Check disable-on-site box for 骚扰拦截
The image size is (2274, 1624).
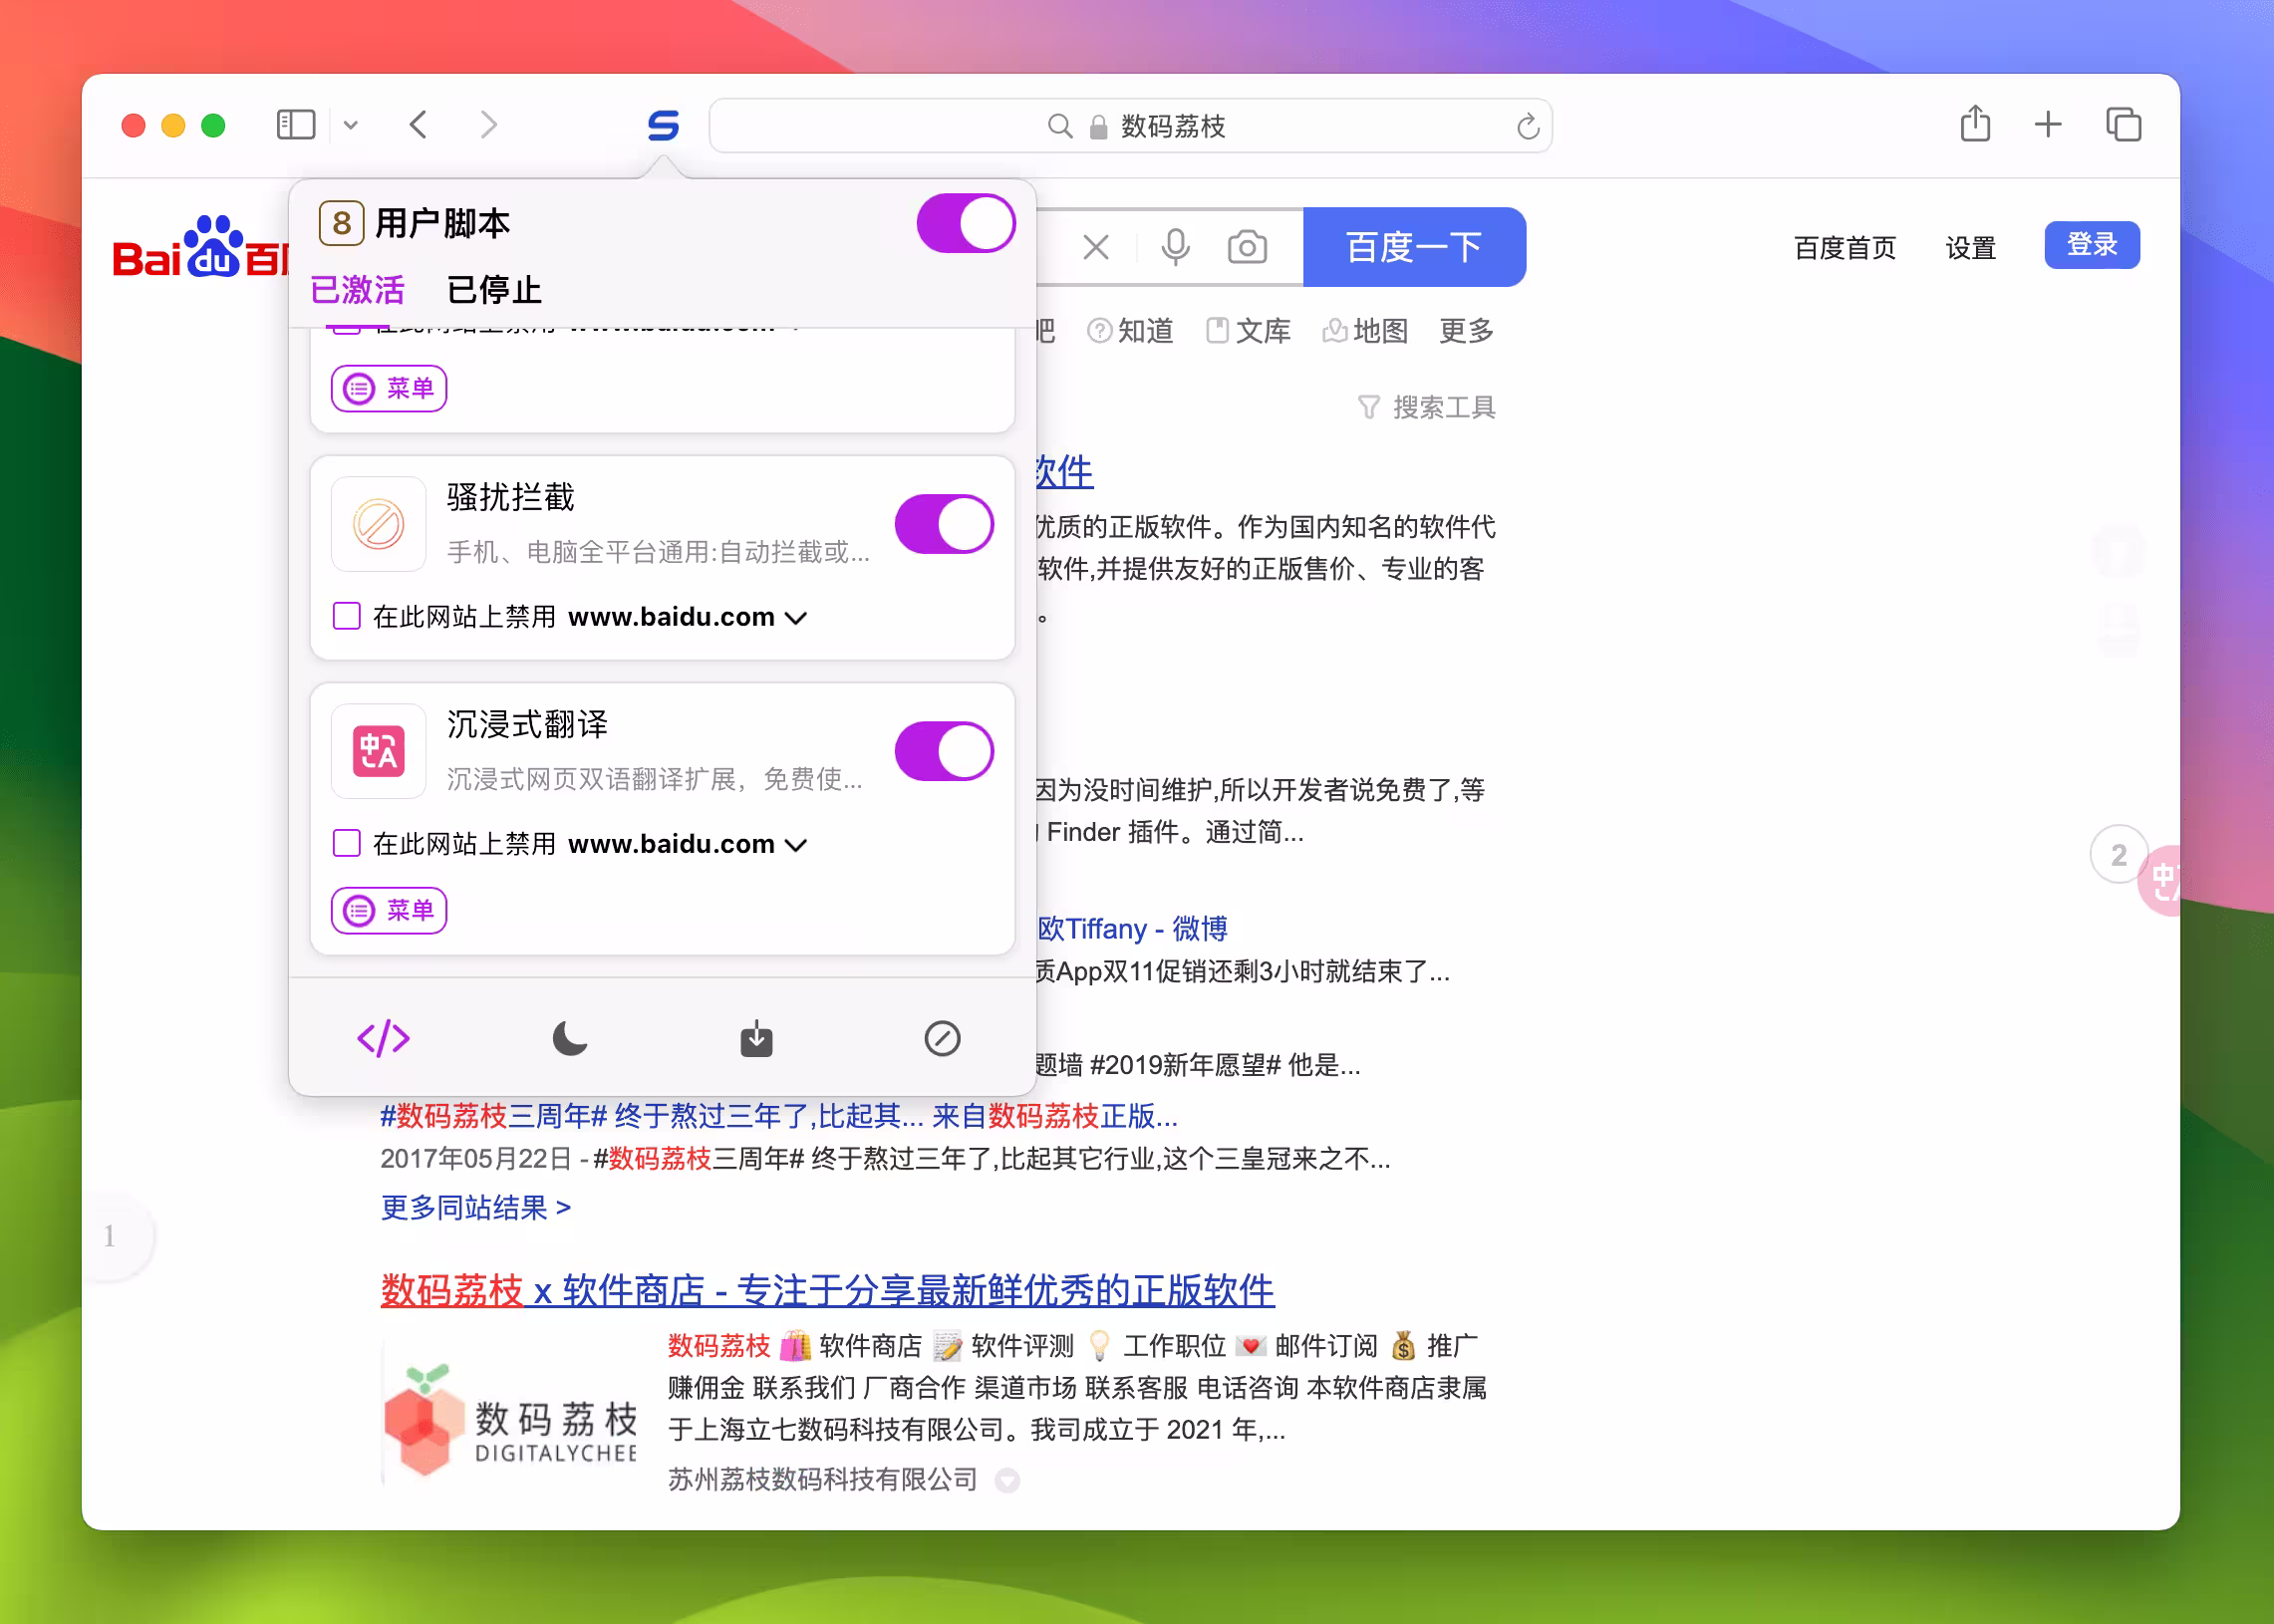click(x=346, y=616)
